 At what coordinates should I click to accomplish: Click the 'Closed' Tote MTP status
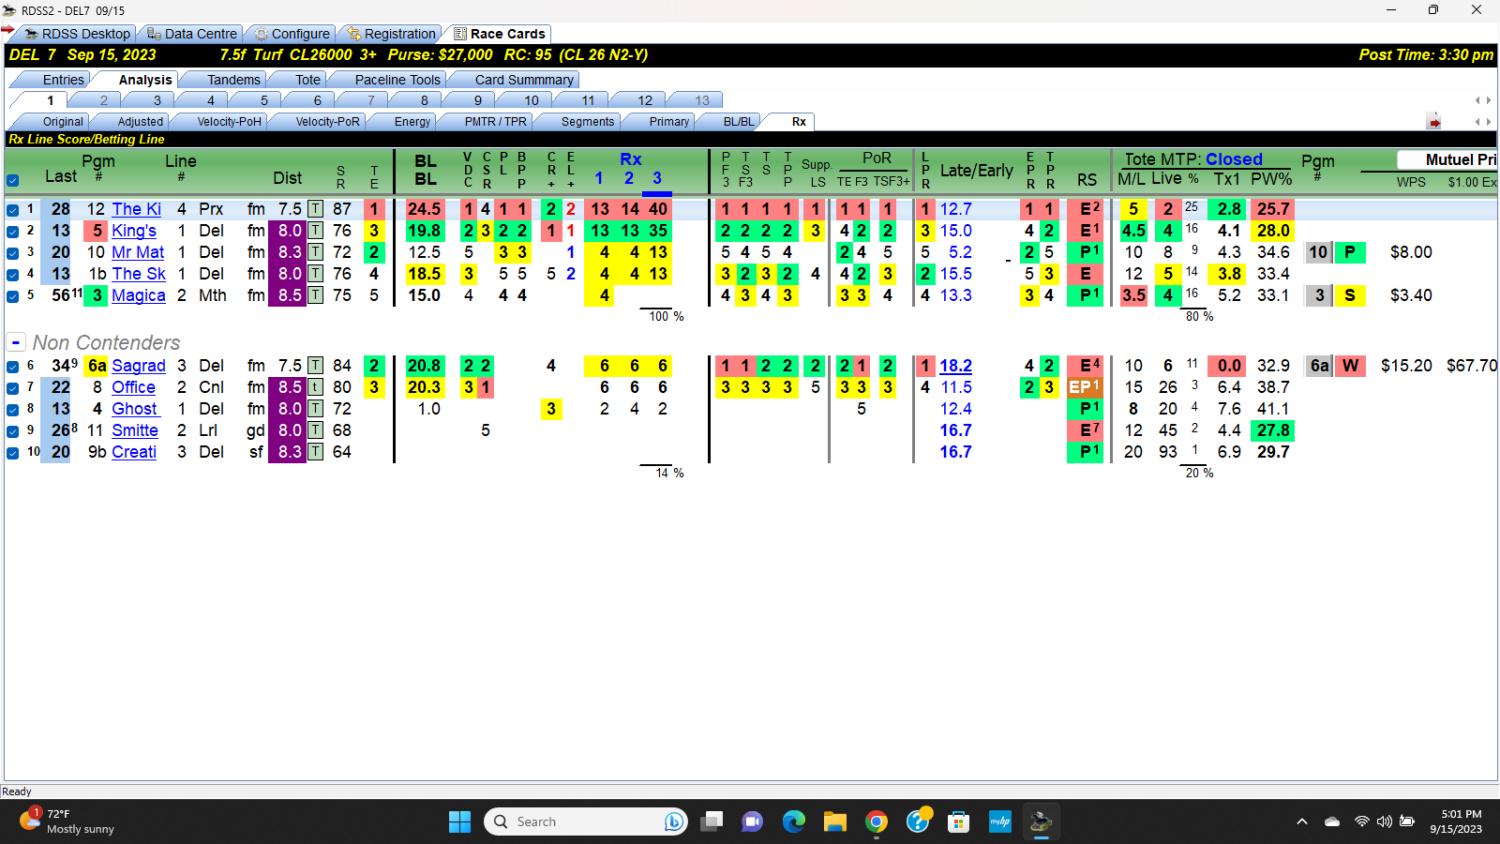pyautogui.click(x=1234, y=159)
